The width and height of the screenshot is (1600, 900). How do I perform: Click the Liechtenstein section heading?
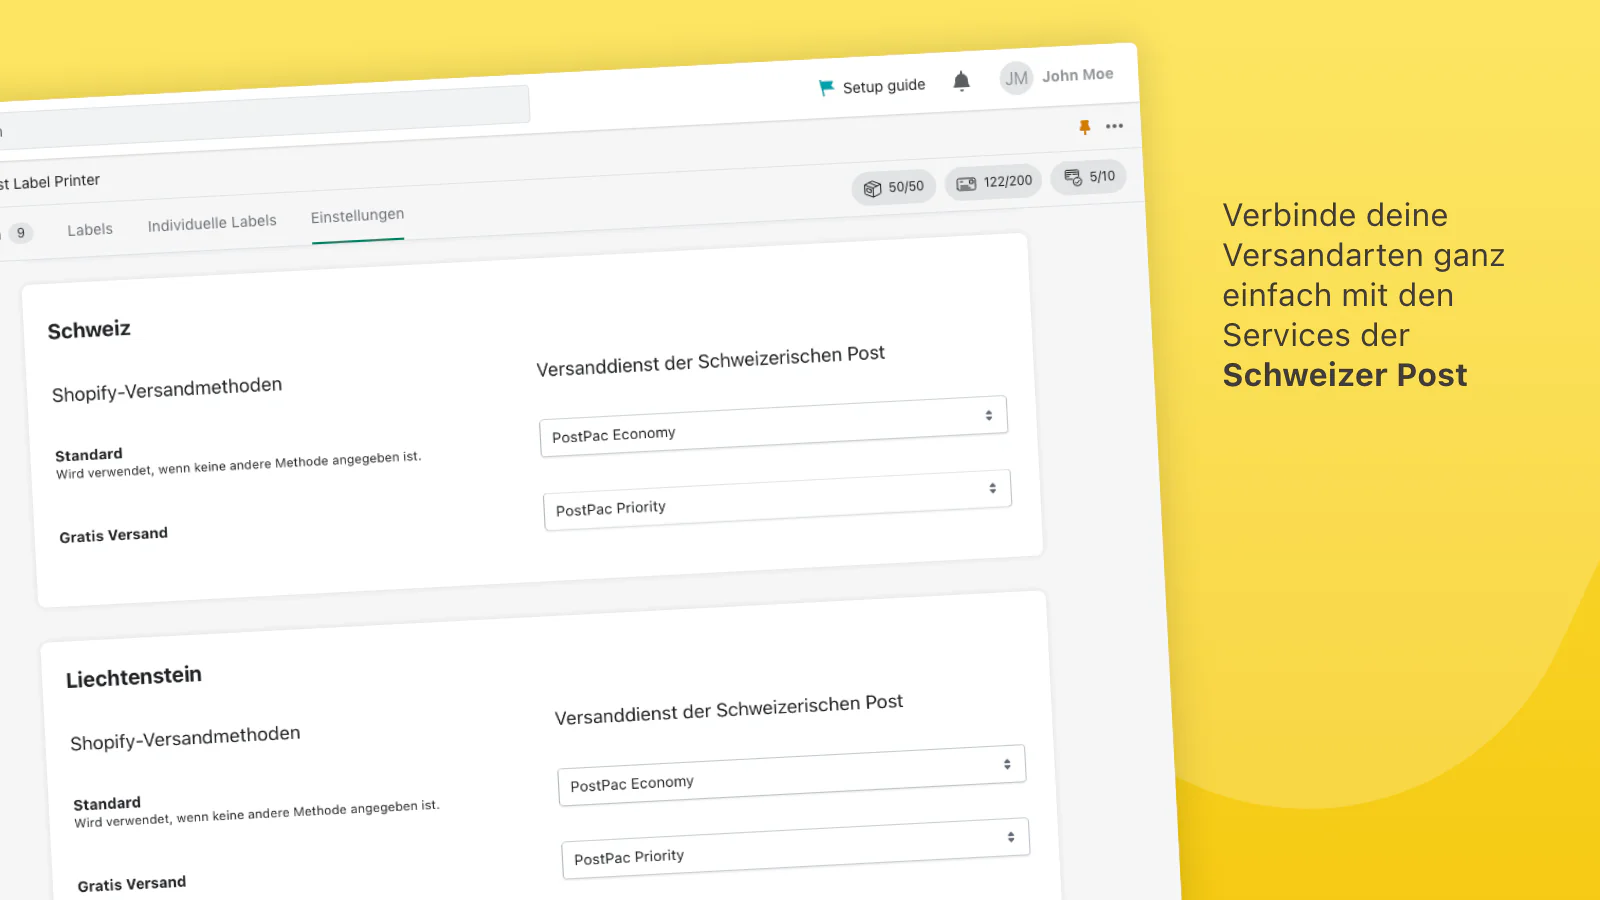click(x=134, y=678)
